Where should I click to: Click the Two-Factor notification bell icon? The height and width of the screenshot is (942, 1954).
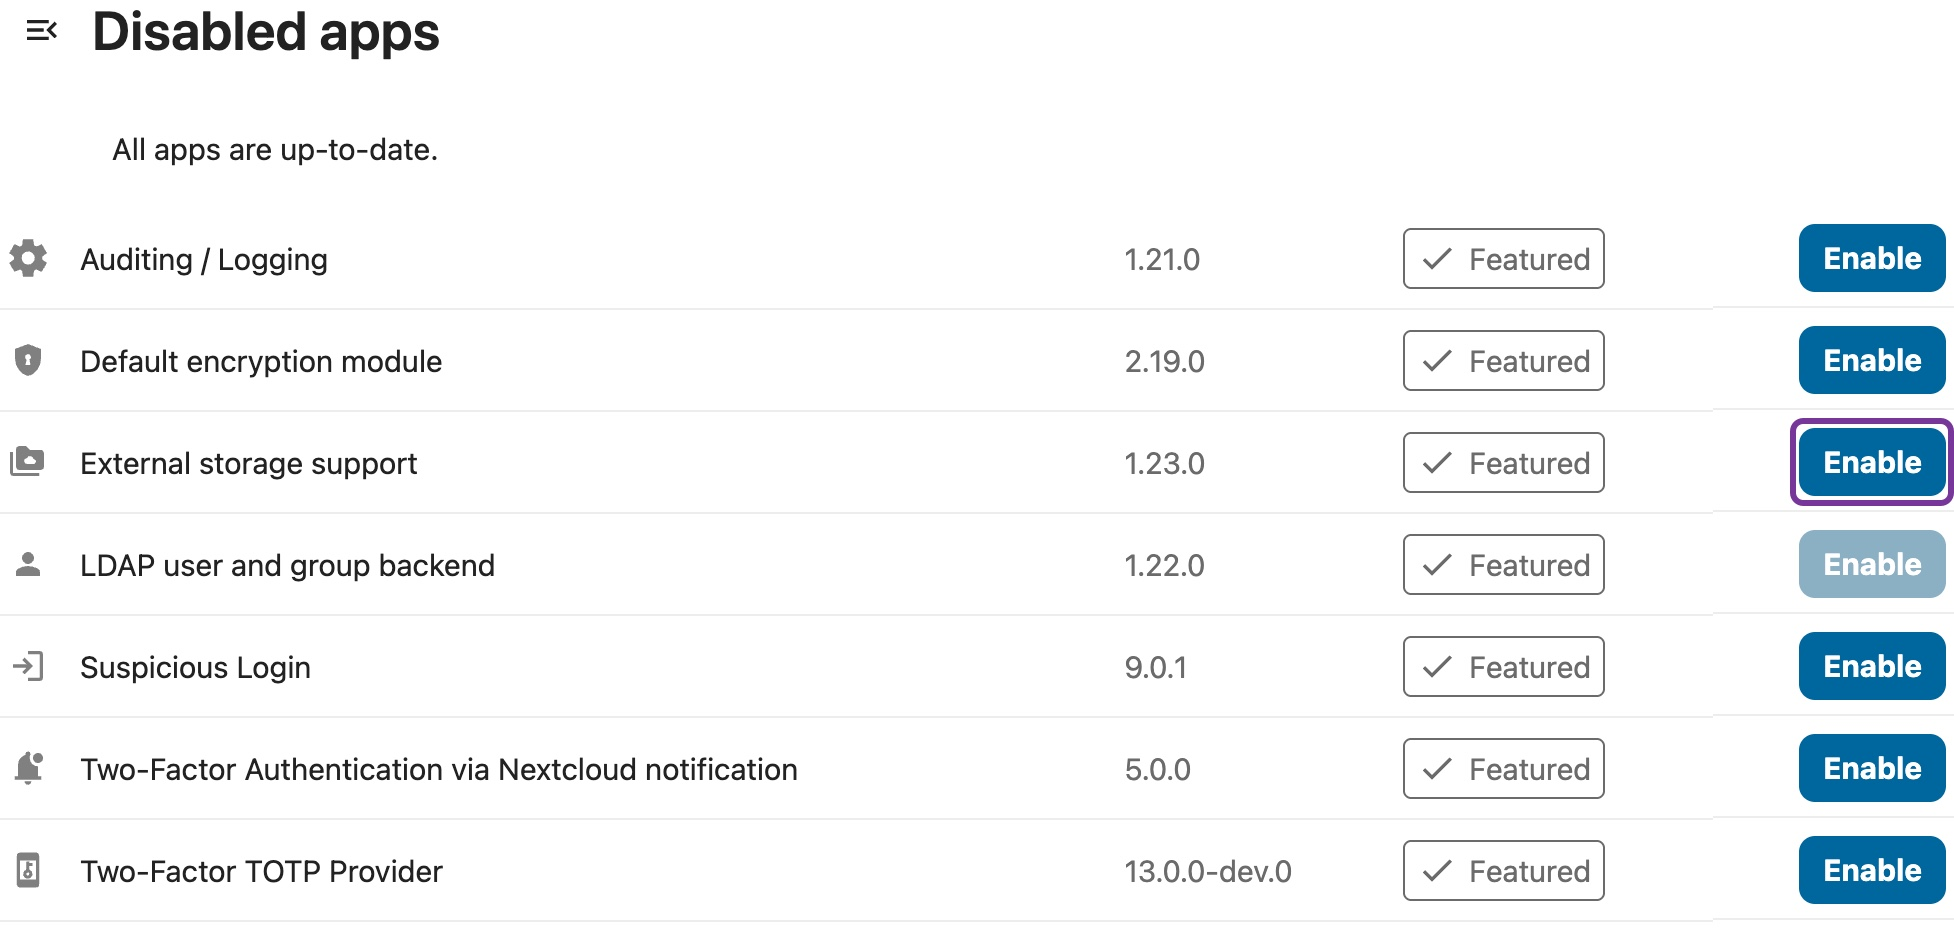point(28,768)
